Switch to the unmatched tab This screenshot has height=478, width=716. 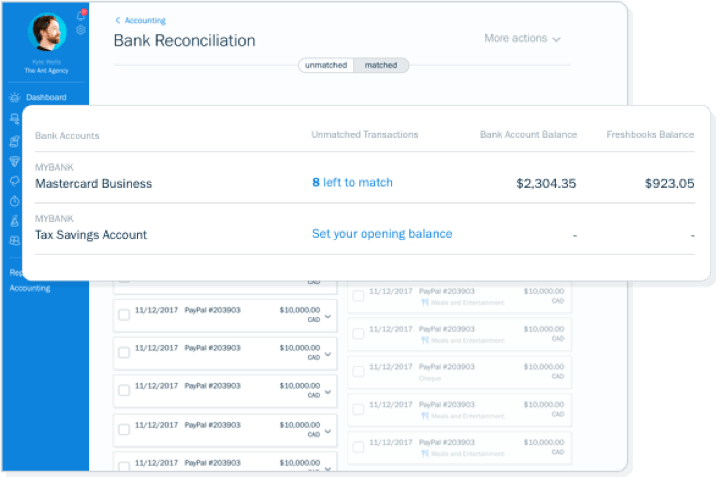point(326,66)
